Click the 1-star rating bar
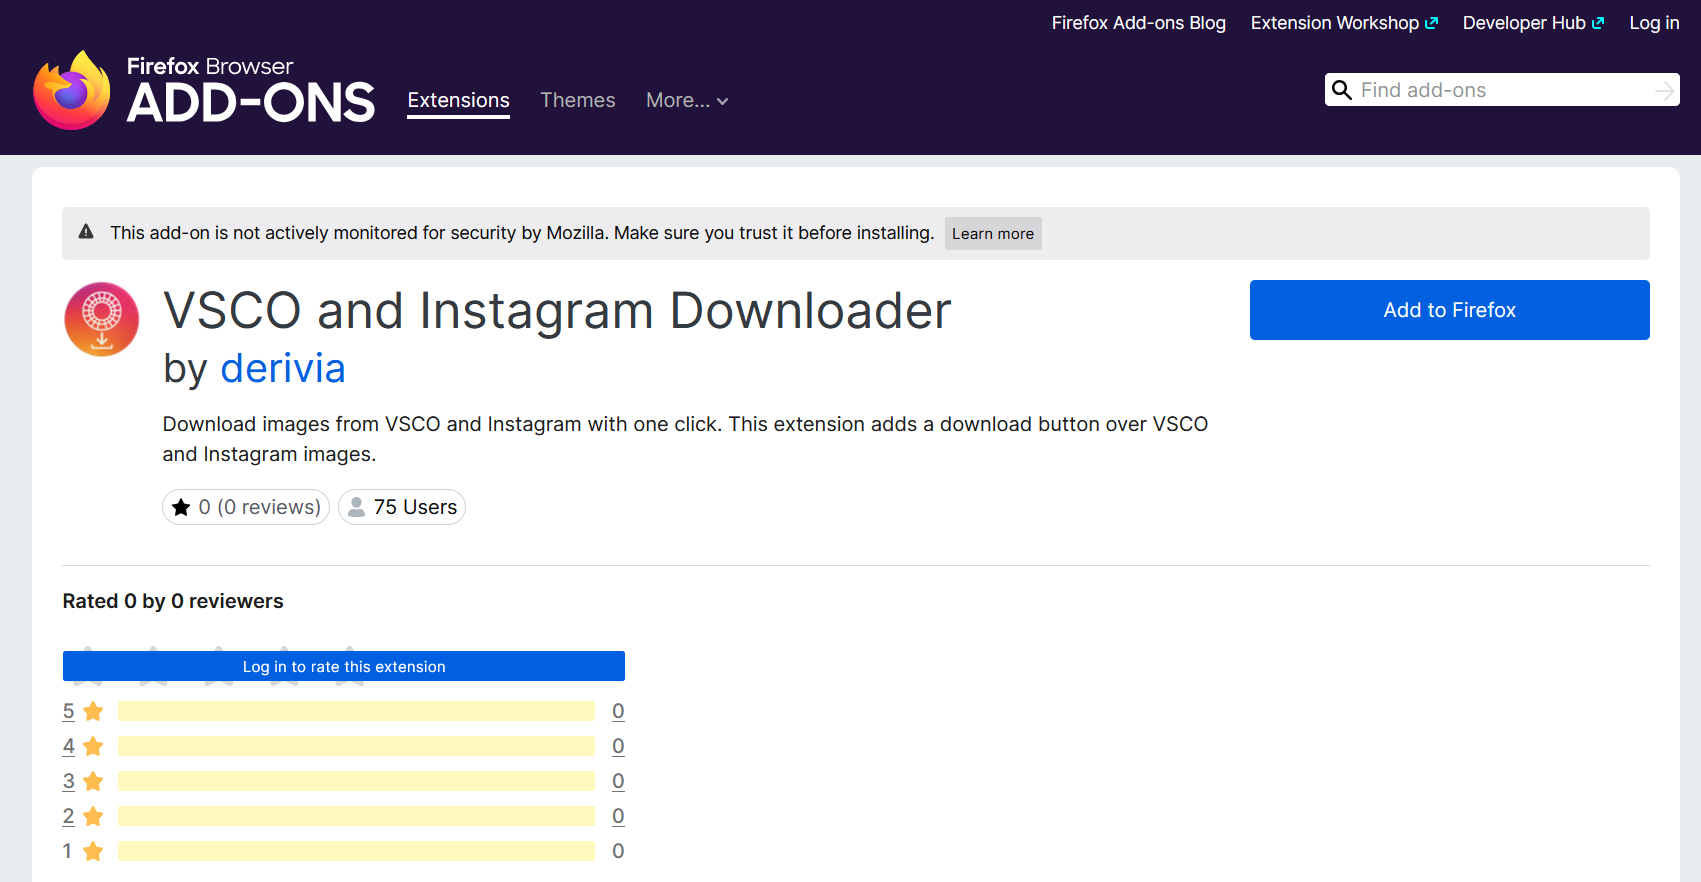 tap(356, 851)
